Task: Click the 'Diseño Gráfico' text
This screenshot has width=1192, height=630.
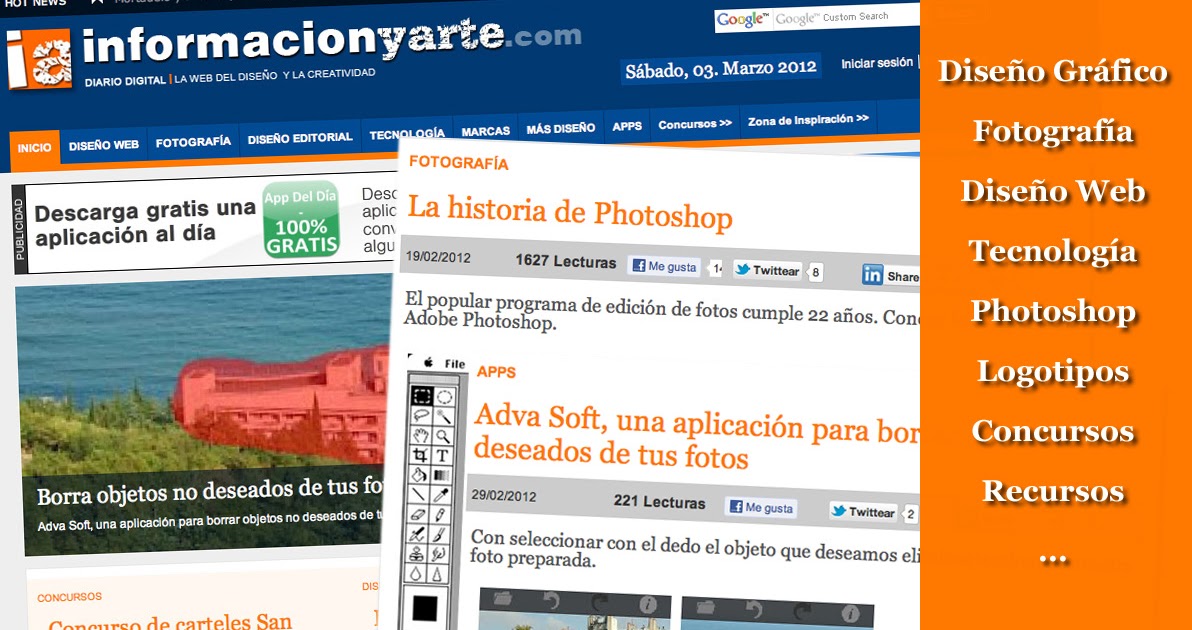Action: [1053, 71]
